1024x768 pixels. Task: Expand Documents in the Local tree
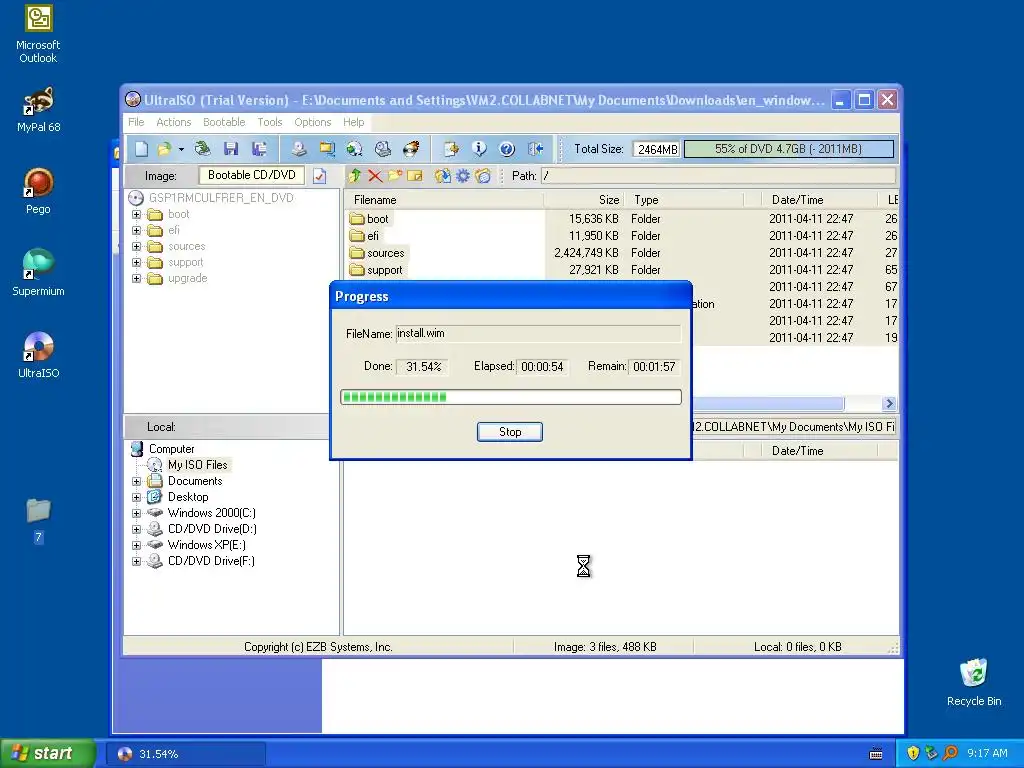tap(136, 481)
